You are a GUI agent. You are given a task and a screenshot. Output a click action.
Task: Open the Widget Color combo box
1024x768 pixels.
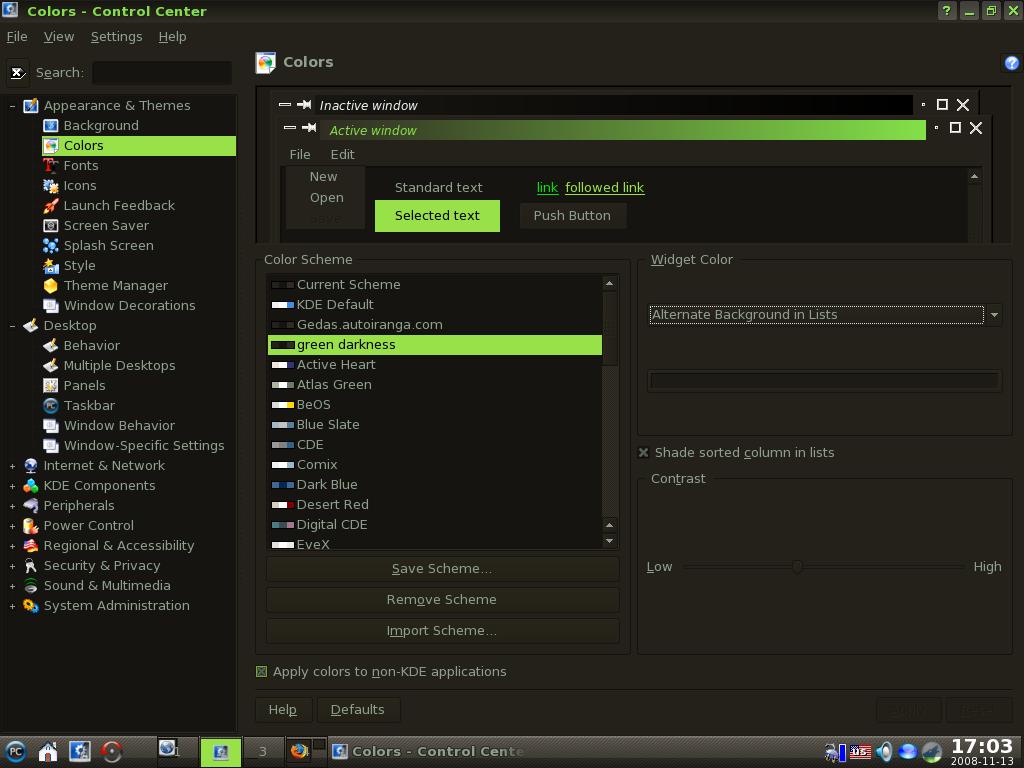tap(825, 315)
